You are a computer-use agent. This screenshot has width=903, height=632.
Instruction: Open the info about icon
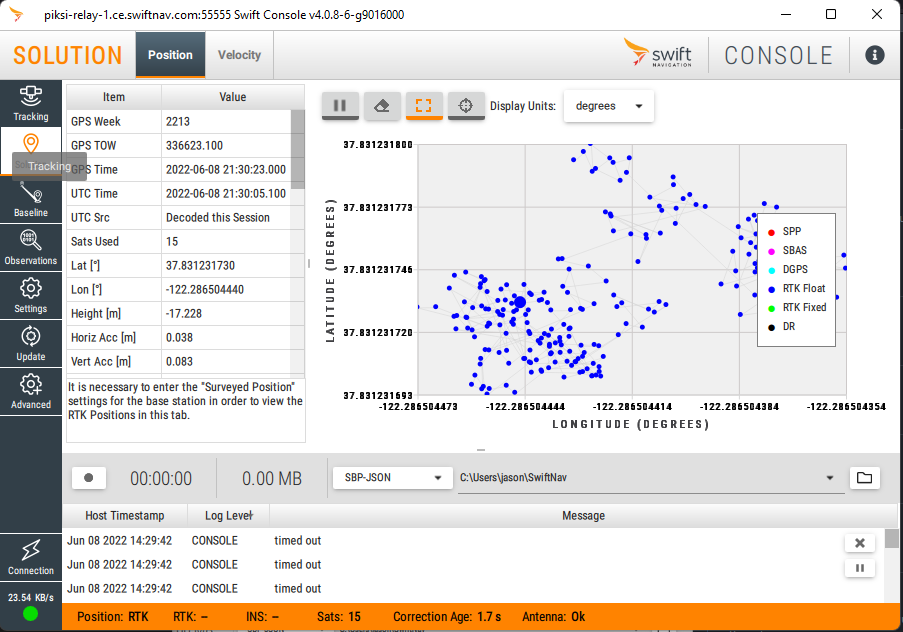tap(874, 55)
